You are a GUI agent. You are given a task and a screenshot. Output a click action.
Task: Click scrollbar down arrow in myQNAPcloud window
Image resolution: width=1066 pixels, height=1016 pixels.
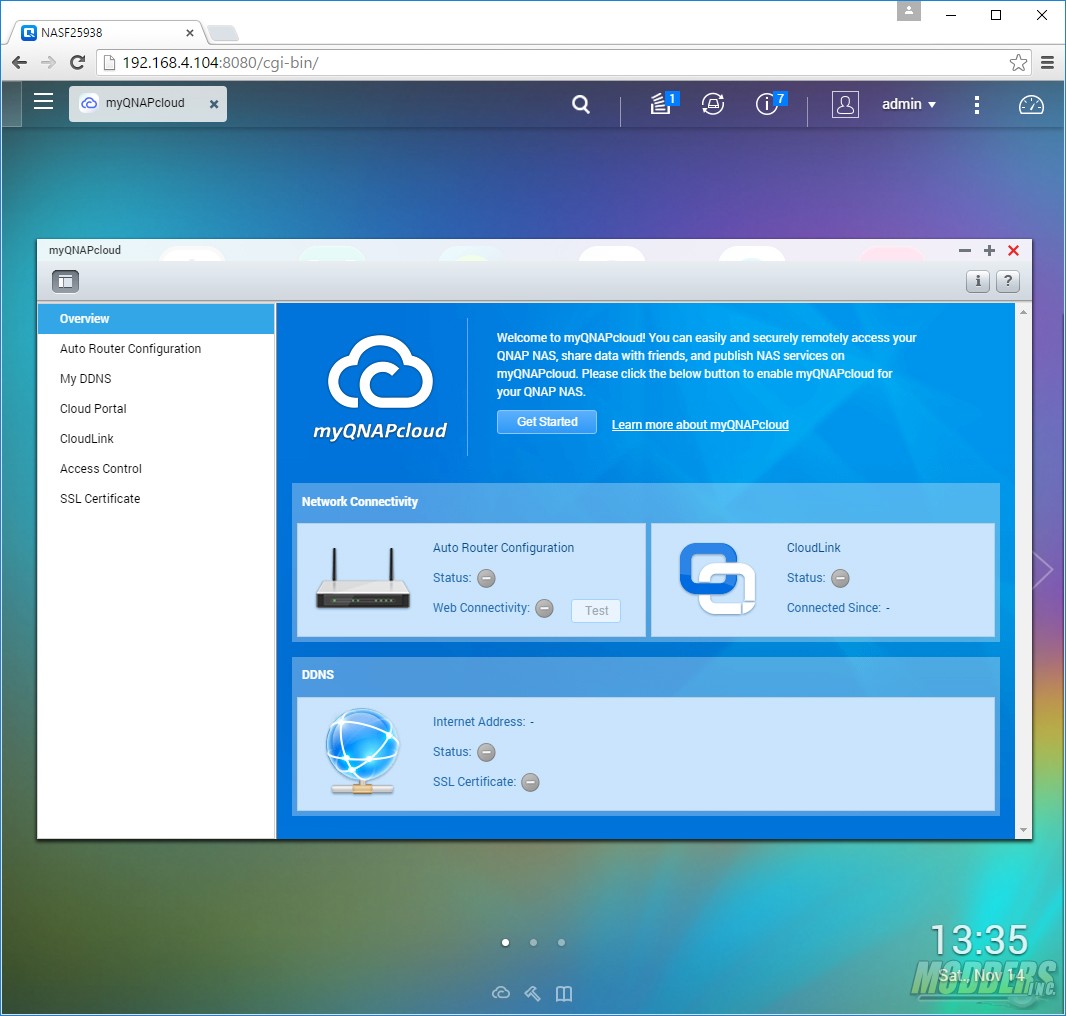click(x=1023, y=830)
